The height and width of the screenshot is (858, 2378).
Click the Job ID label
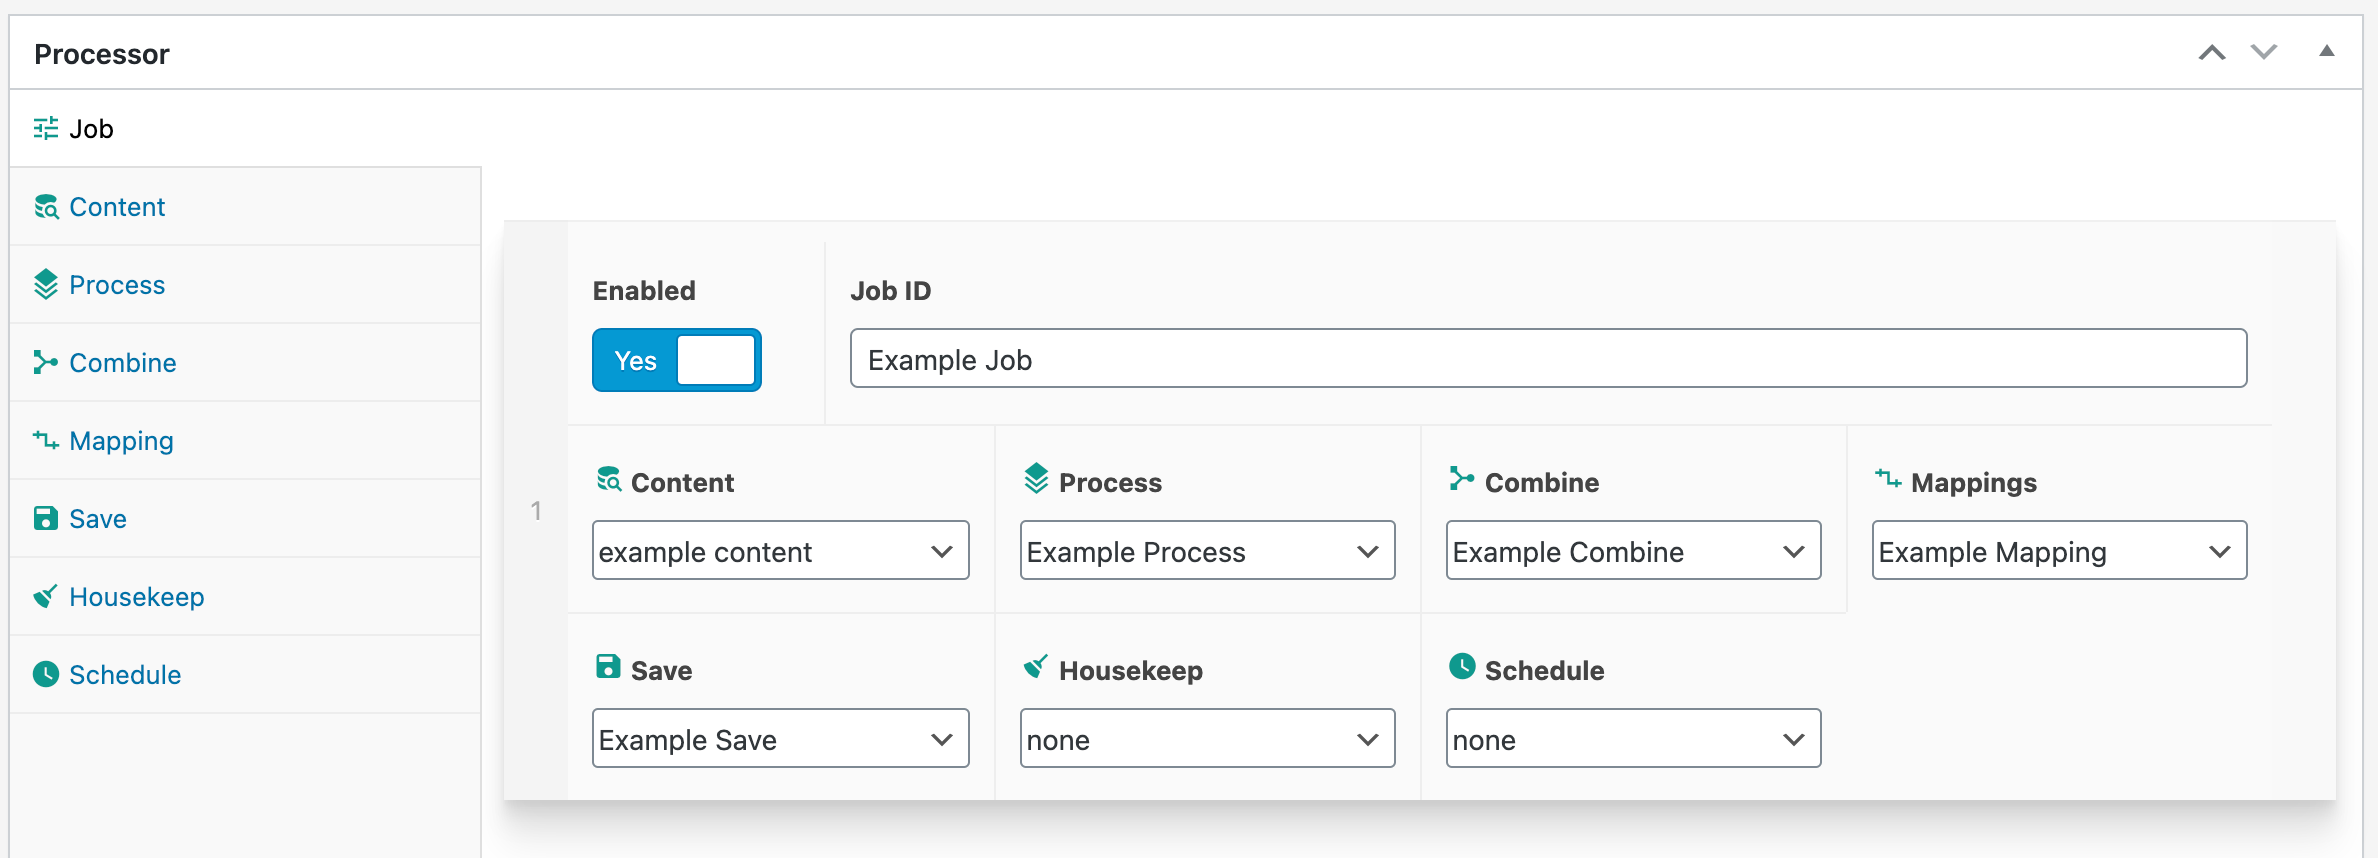[x=891, y=291]
